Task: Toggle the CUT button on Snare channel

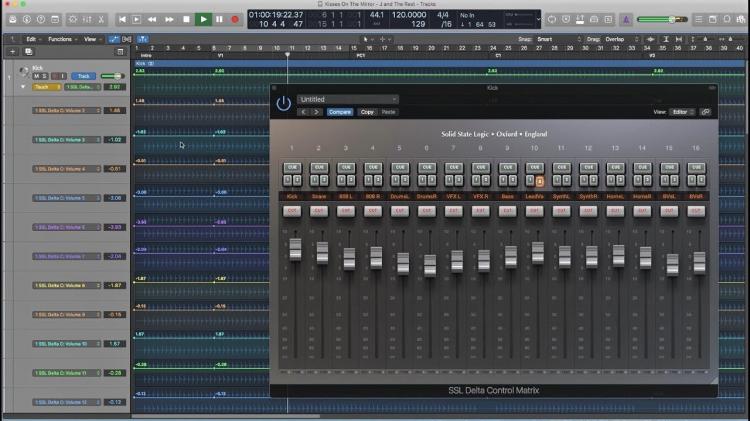Action: click(319, 211)
